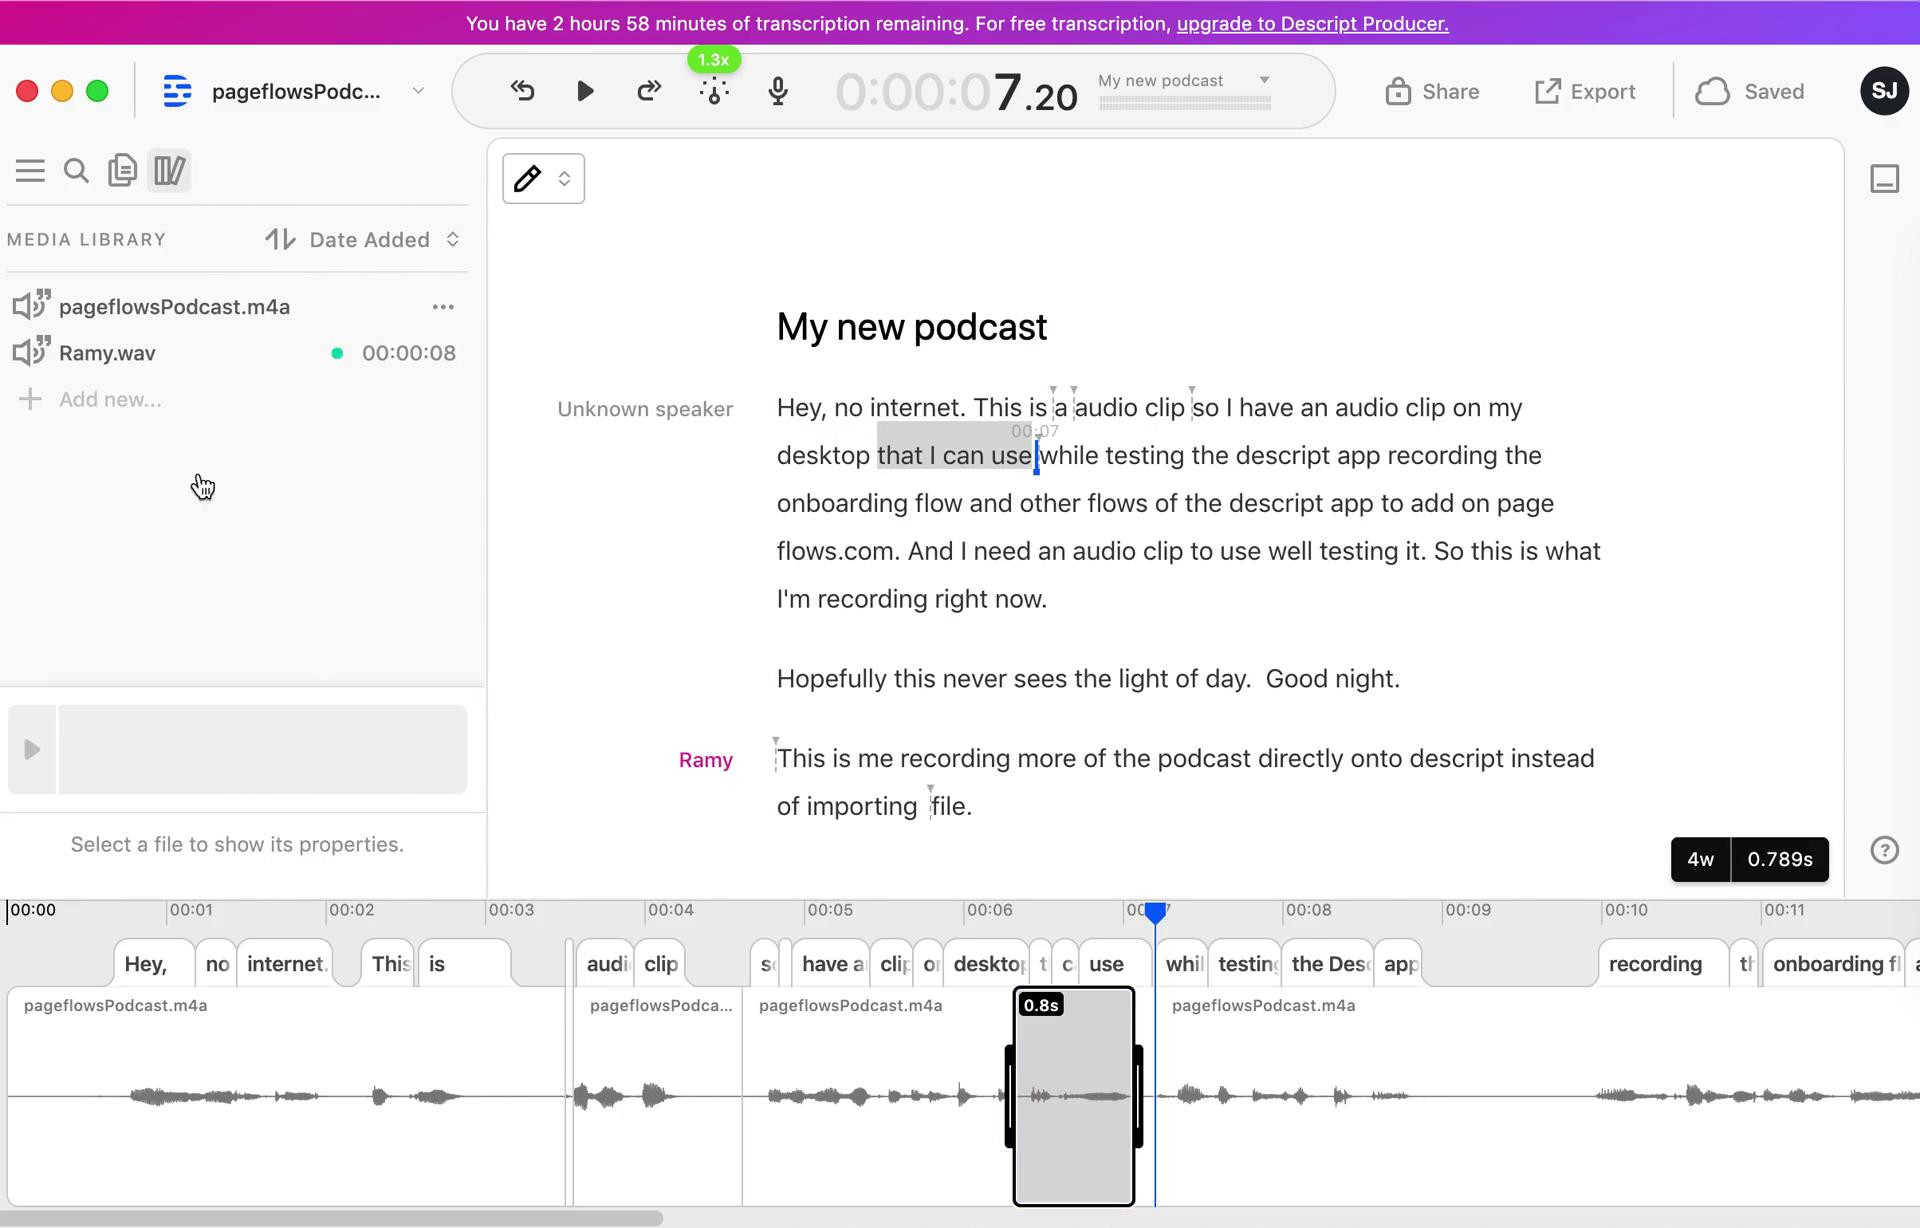Play the media preview in library
Image resolution: width=1920 pixels, height=1228 pixels.
(x=32, y=749)
